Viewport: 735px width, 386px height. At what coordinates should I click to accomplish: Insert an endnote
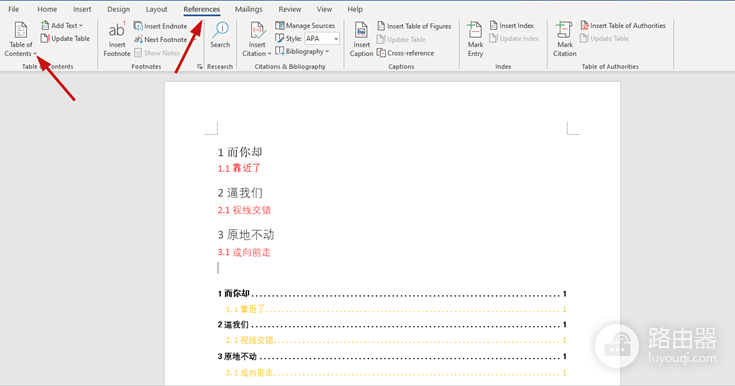160,26
